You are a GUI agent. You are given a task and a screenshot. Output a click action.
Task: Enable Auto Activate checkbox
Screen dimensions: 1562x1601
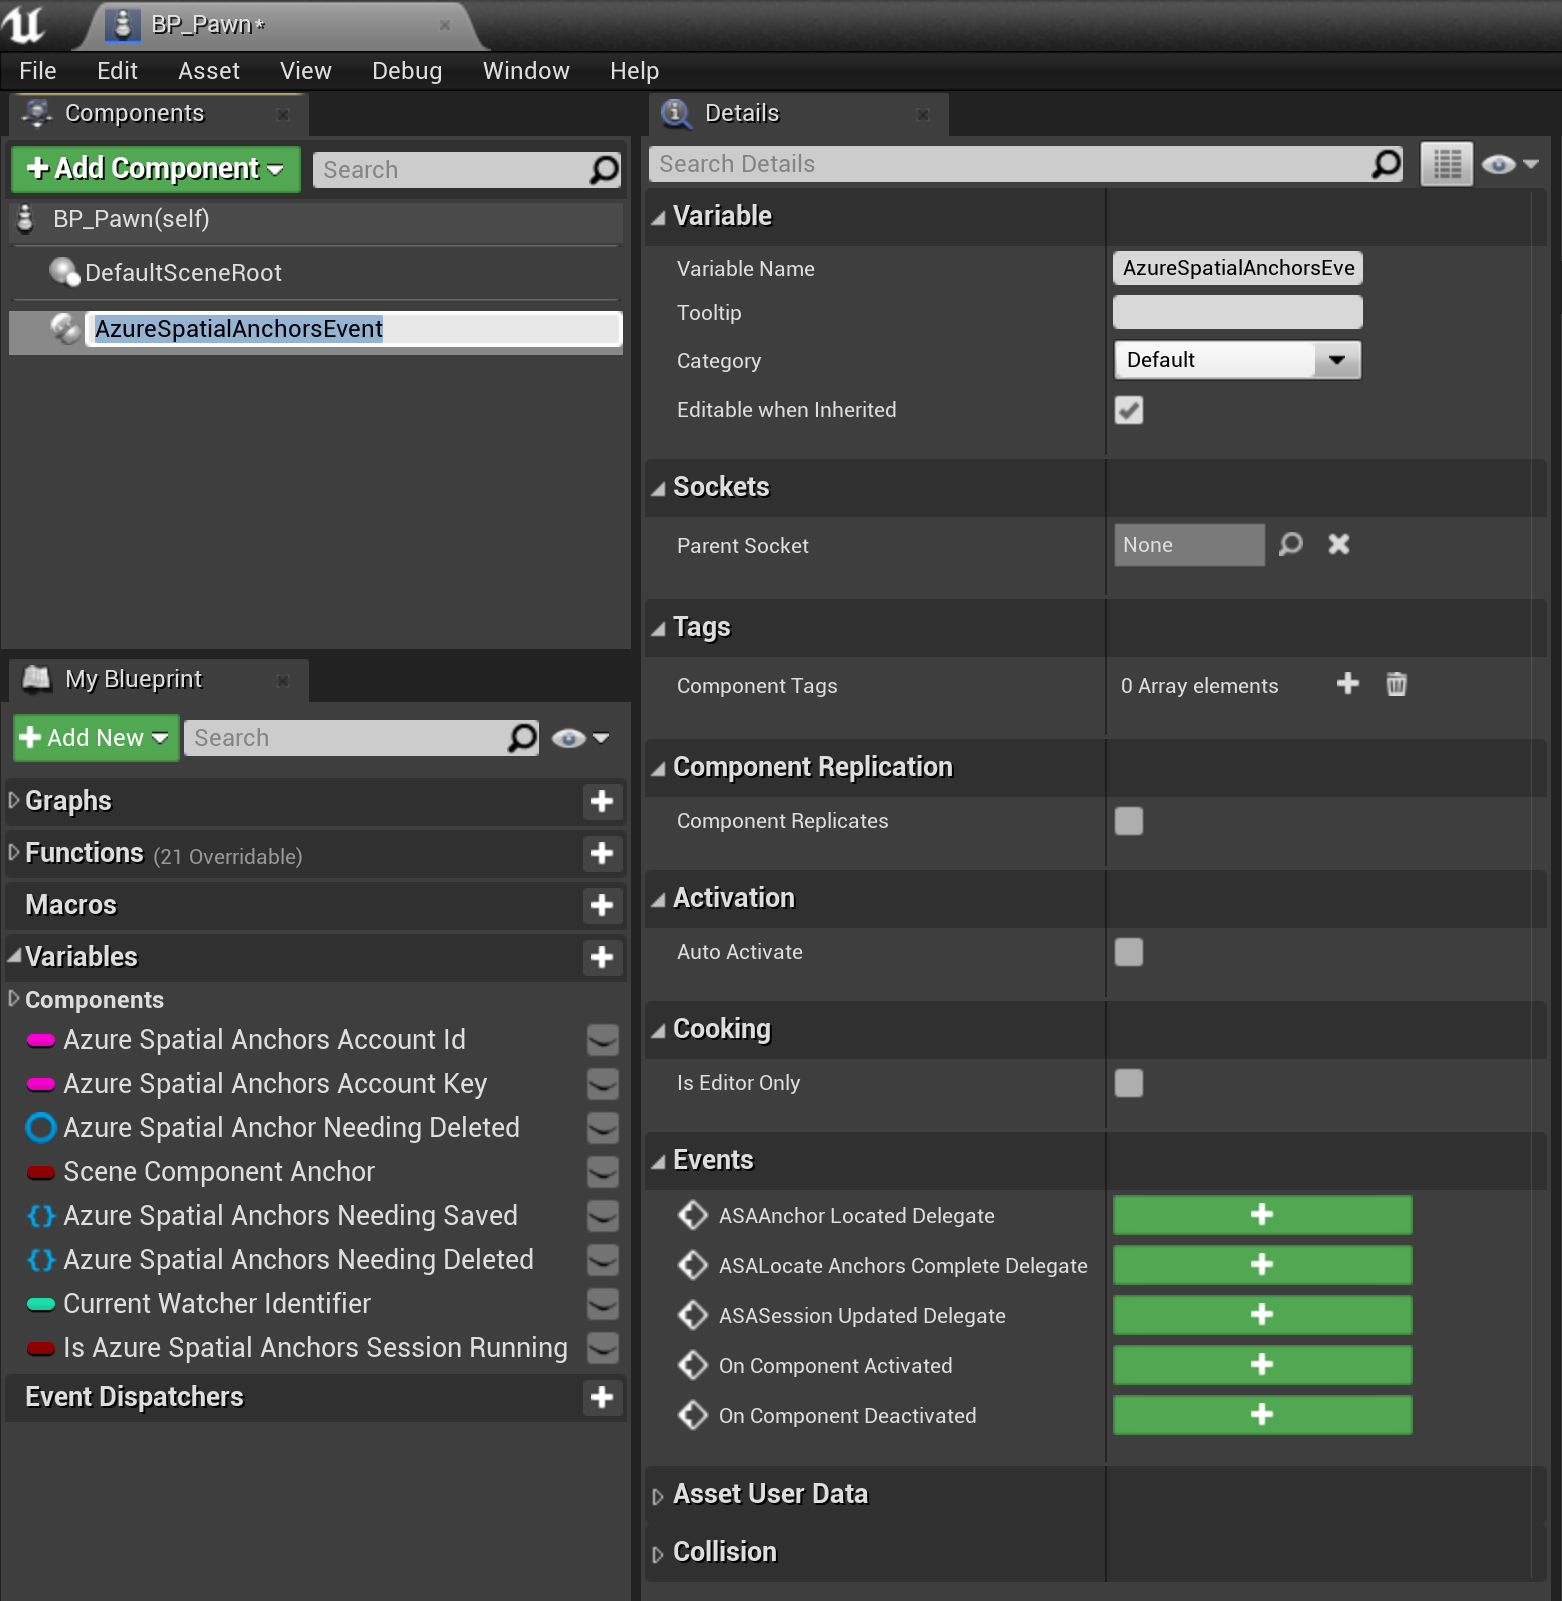click(x=1129, y=952)
